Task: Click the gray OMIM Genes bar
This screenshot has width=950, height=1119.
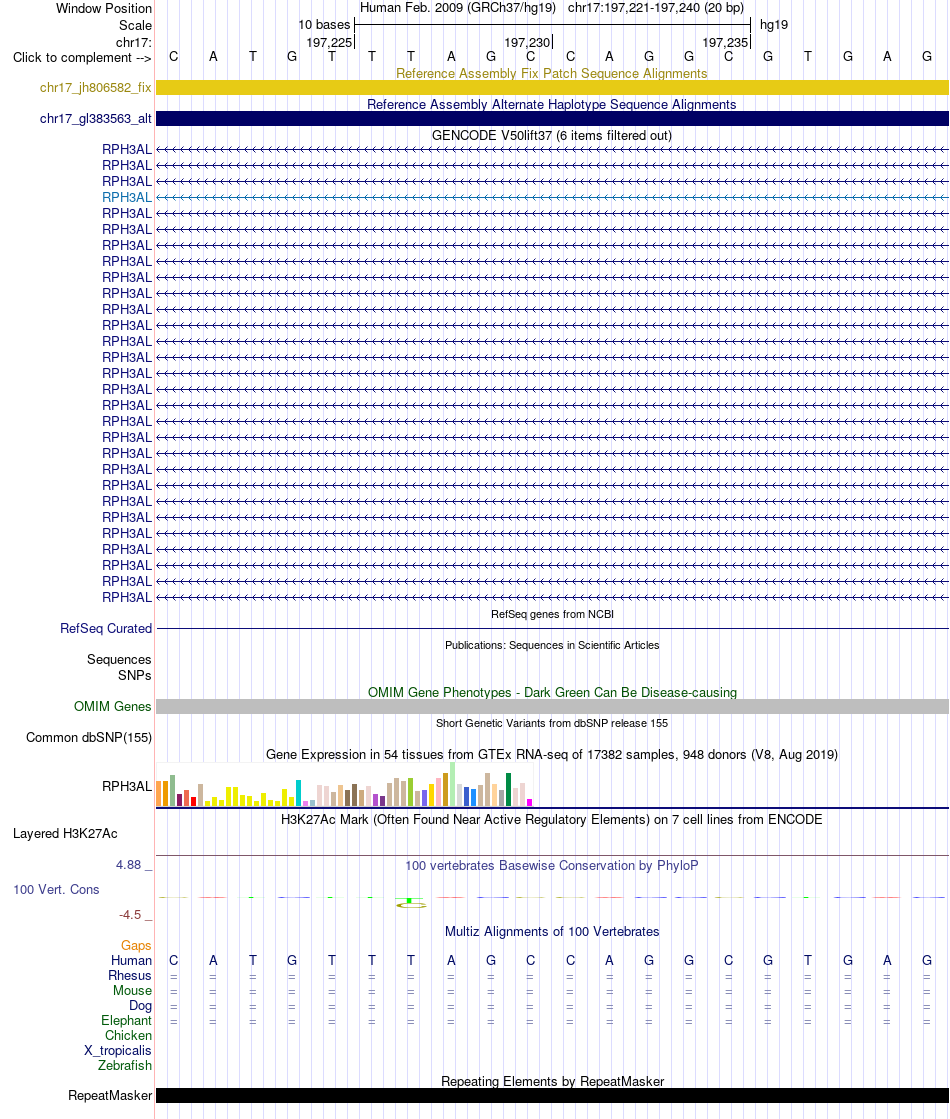Action: click(552, 707)
